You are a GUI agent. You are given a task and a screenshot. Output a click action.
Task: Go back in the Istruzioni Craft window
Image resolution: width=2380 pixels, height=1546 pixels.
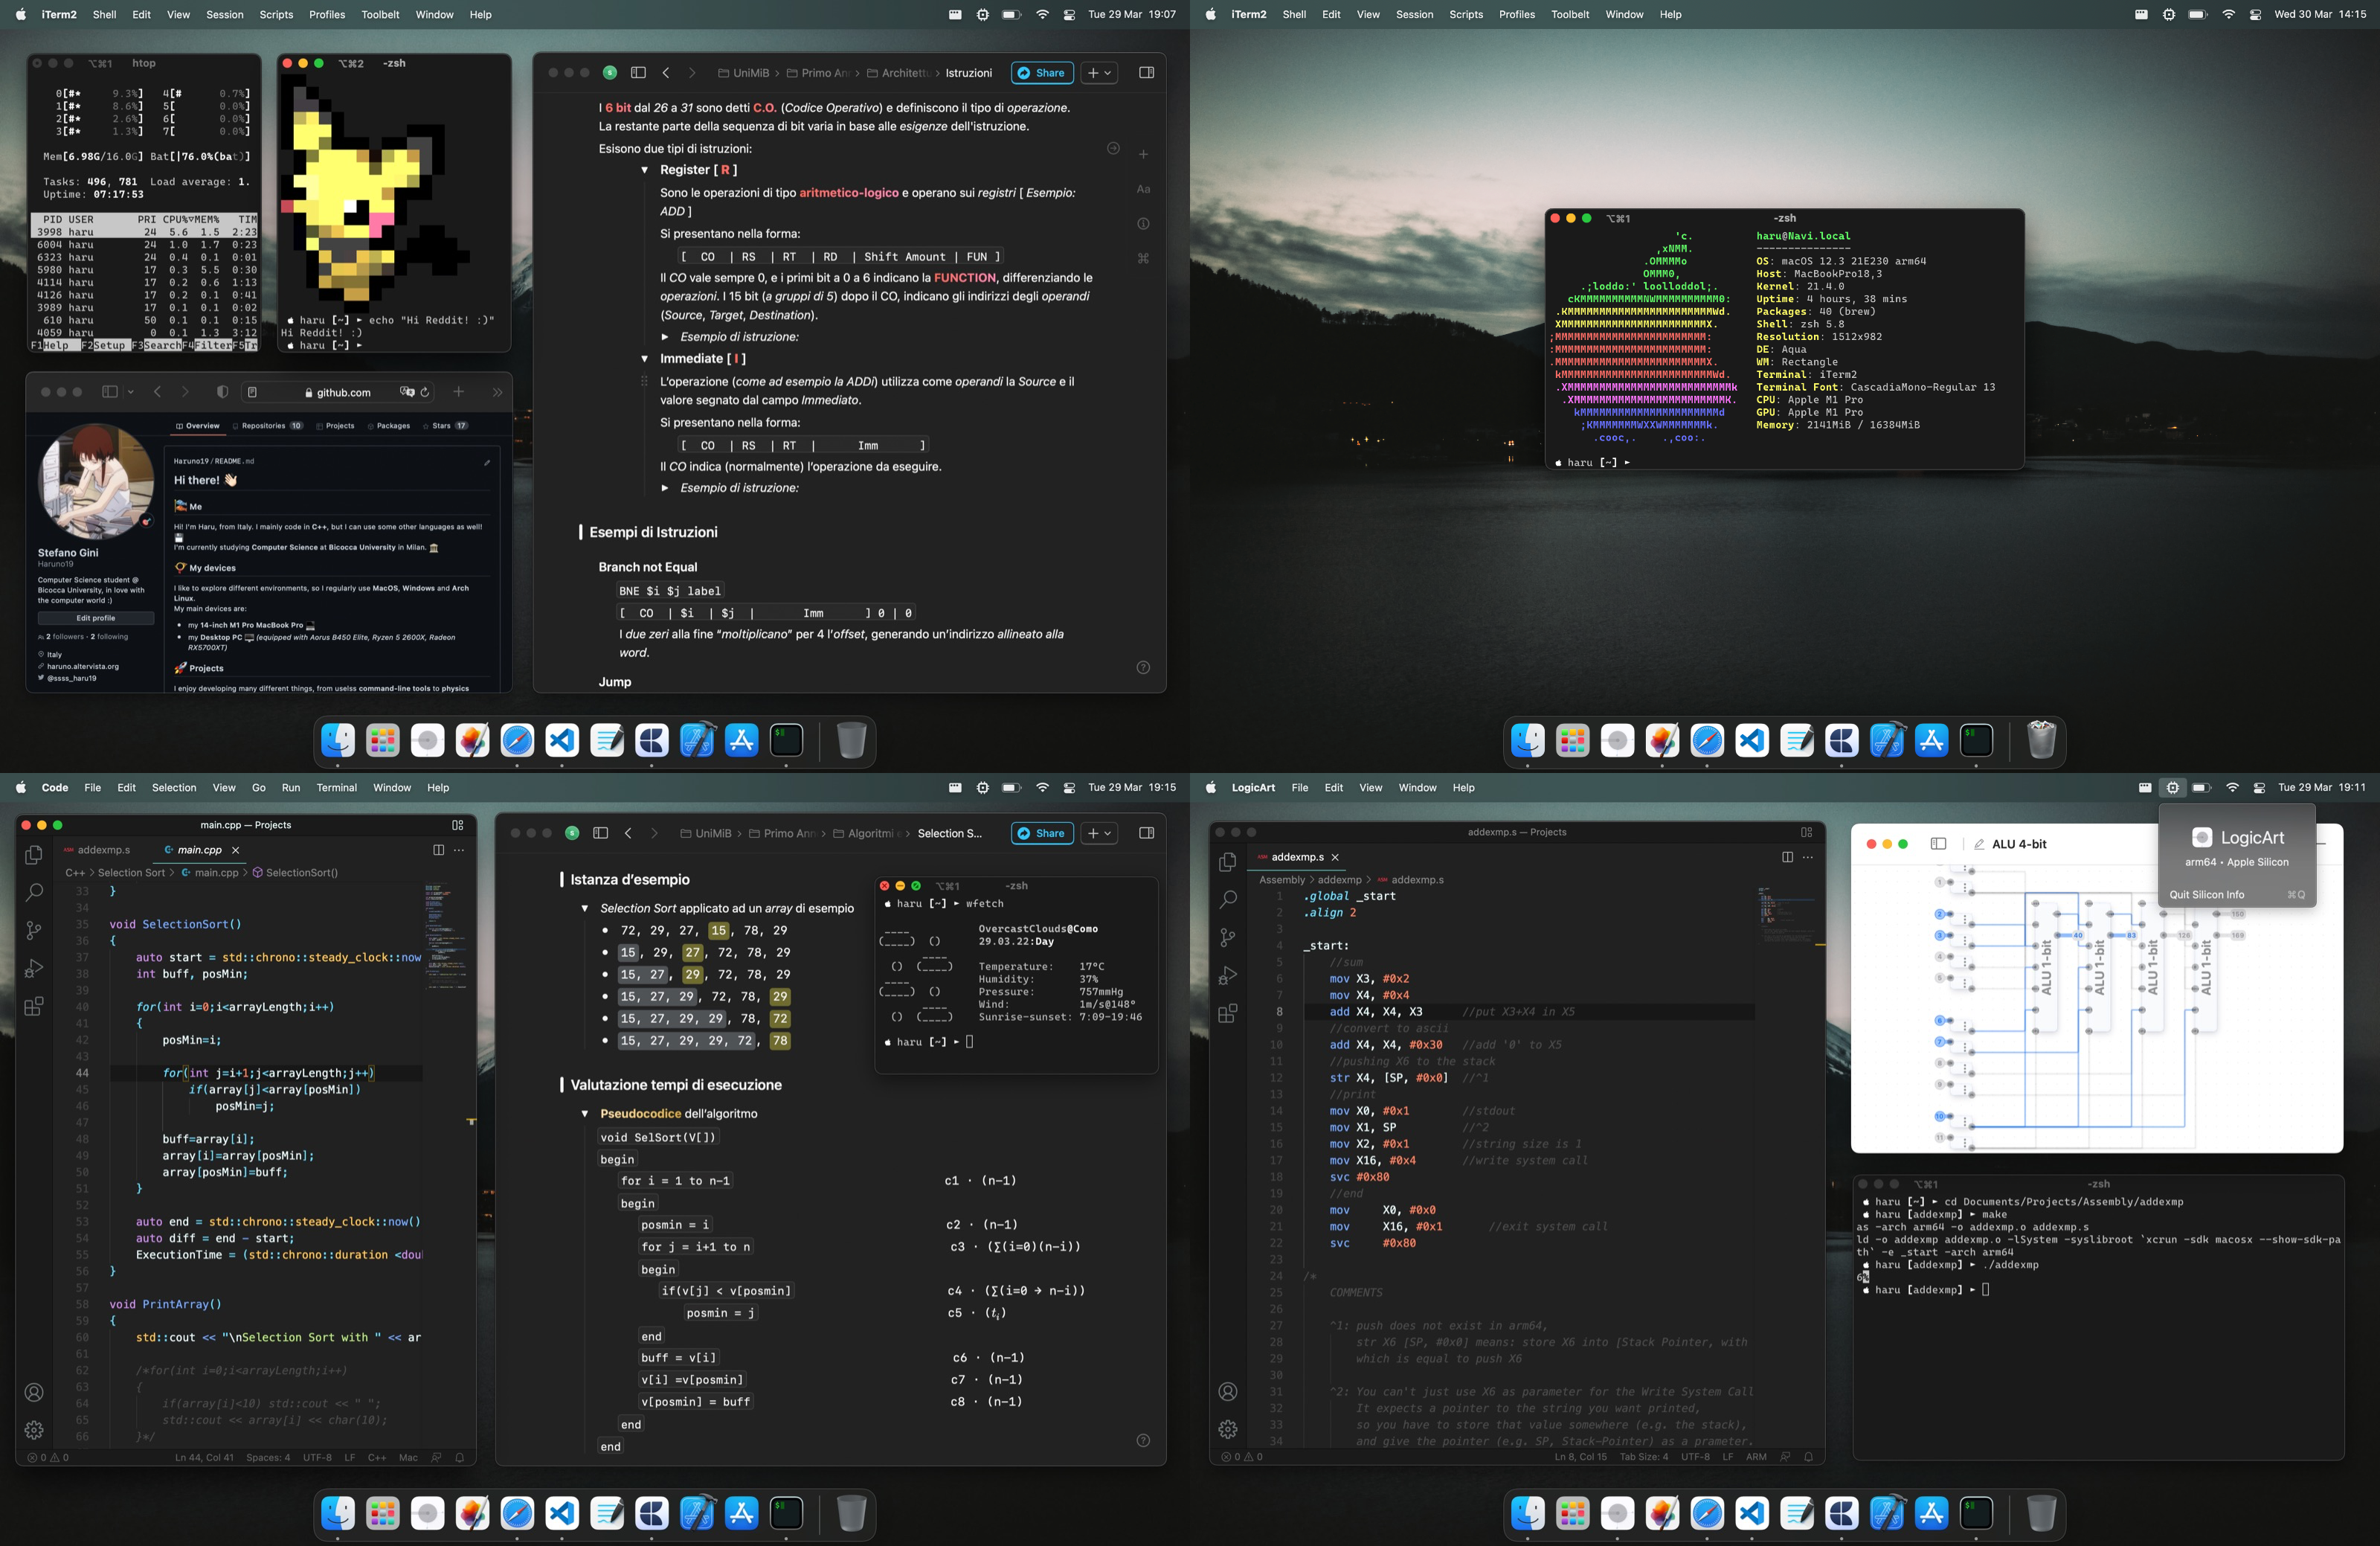point(666,73)
